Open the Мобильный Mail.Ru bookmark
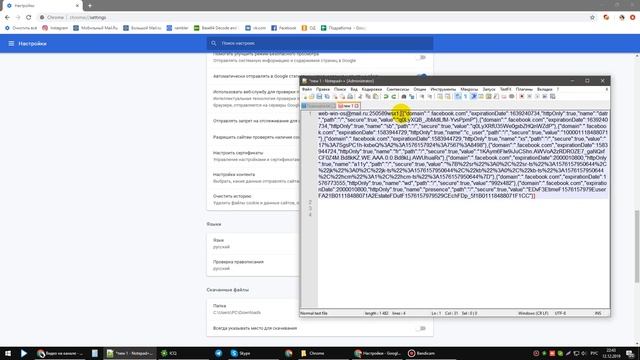 95,28
